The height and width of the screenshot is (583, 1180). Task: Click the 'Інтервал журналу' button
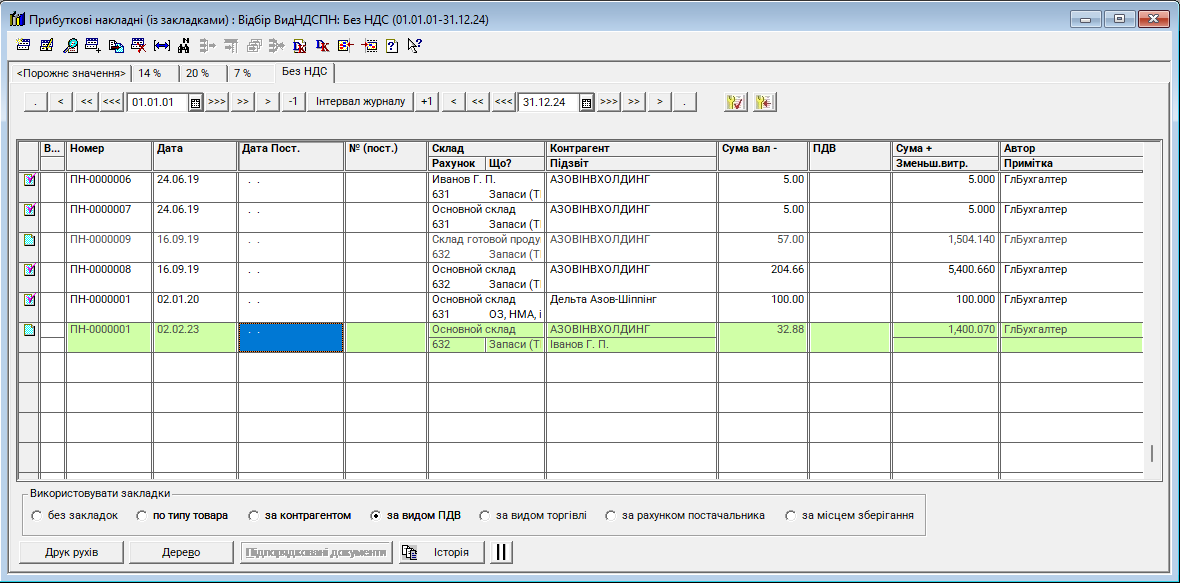360,102
